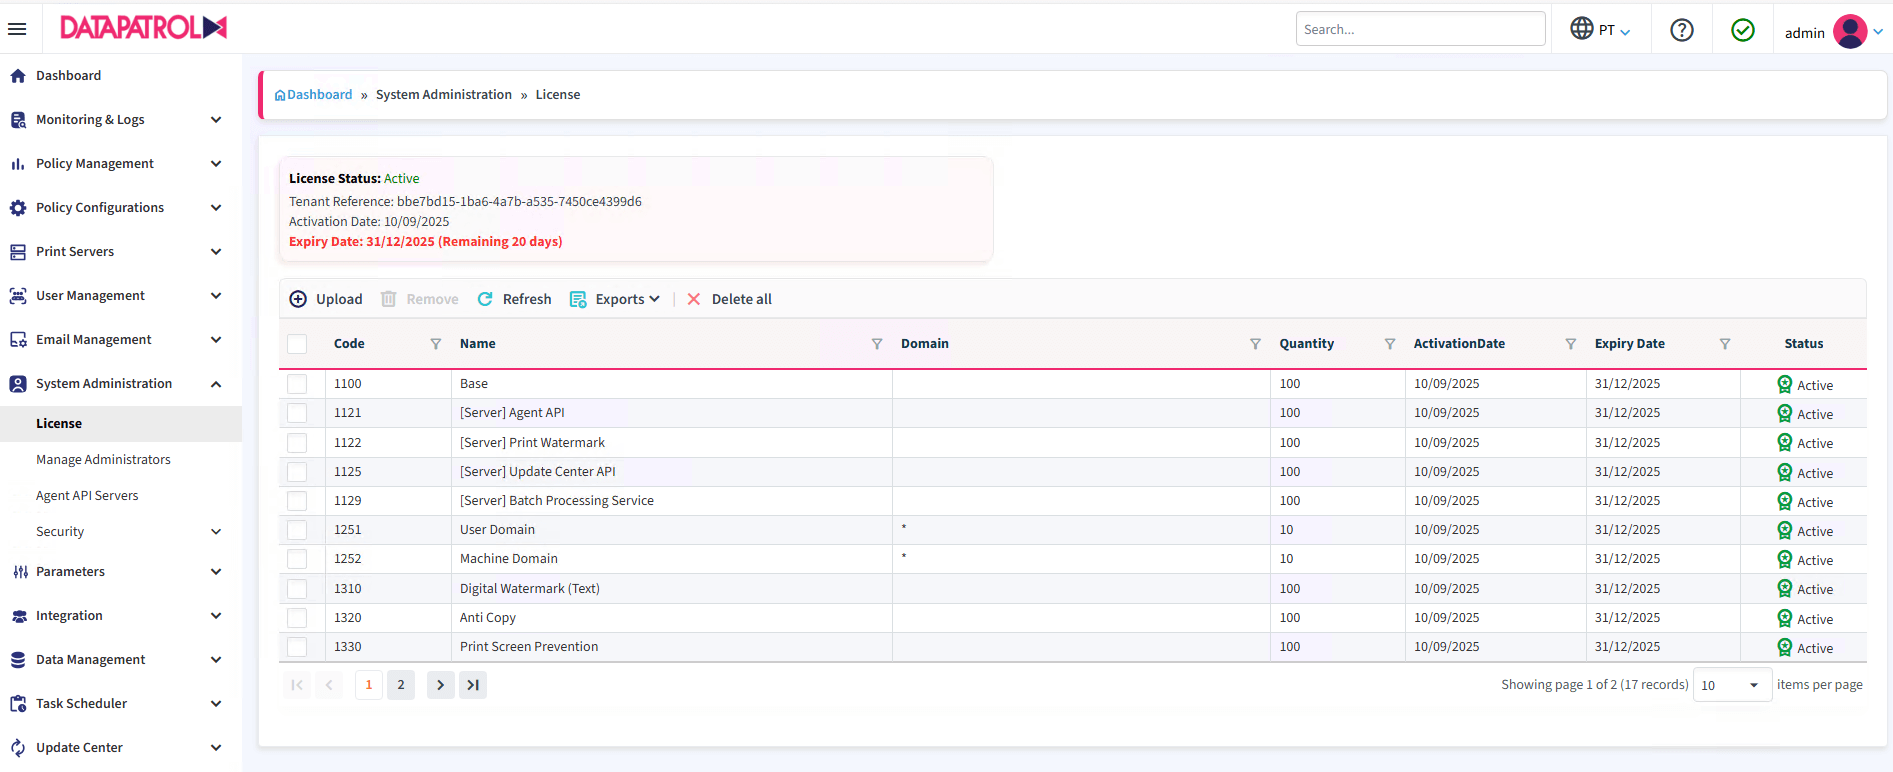The width and height of the screenshot is (1893, 772).
Task: Open Manage Administrators in sidebar
Action: tap(103, 460)
